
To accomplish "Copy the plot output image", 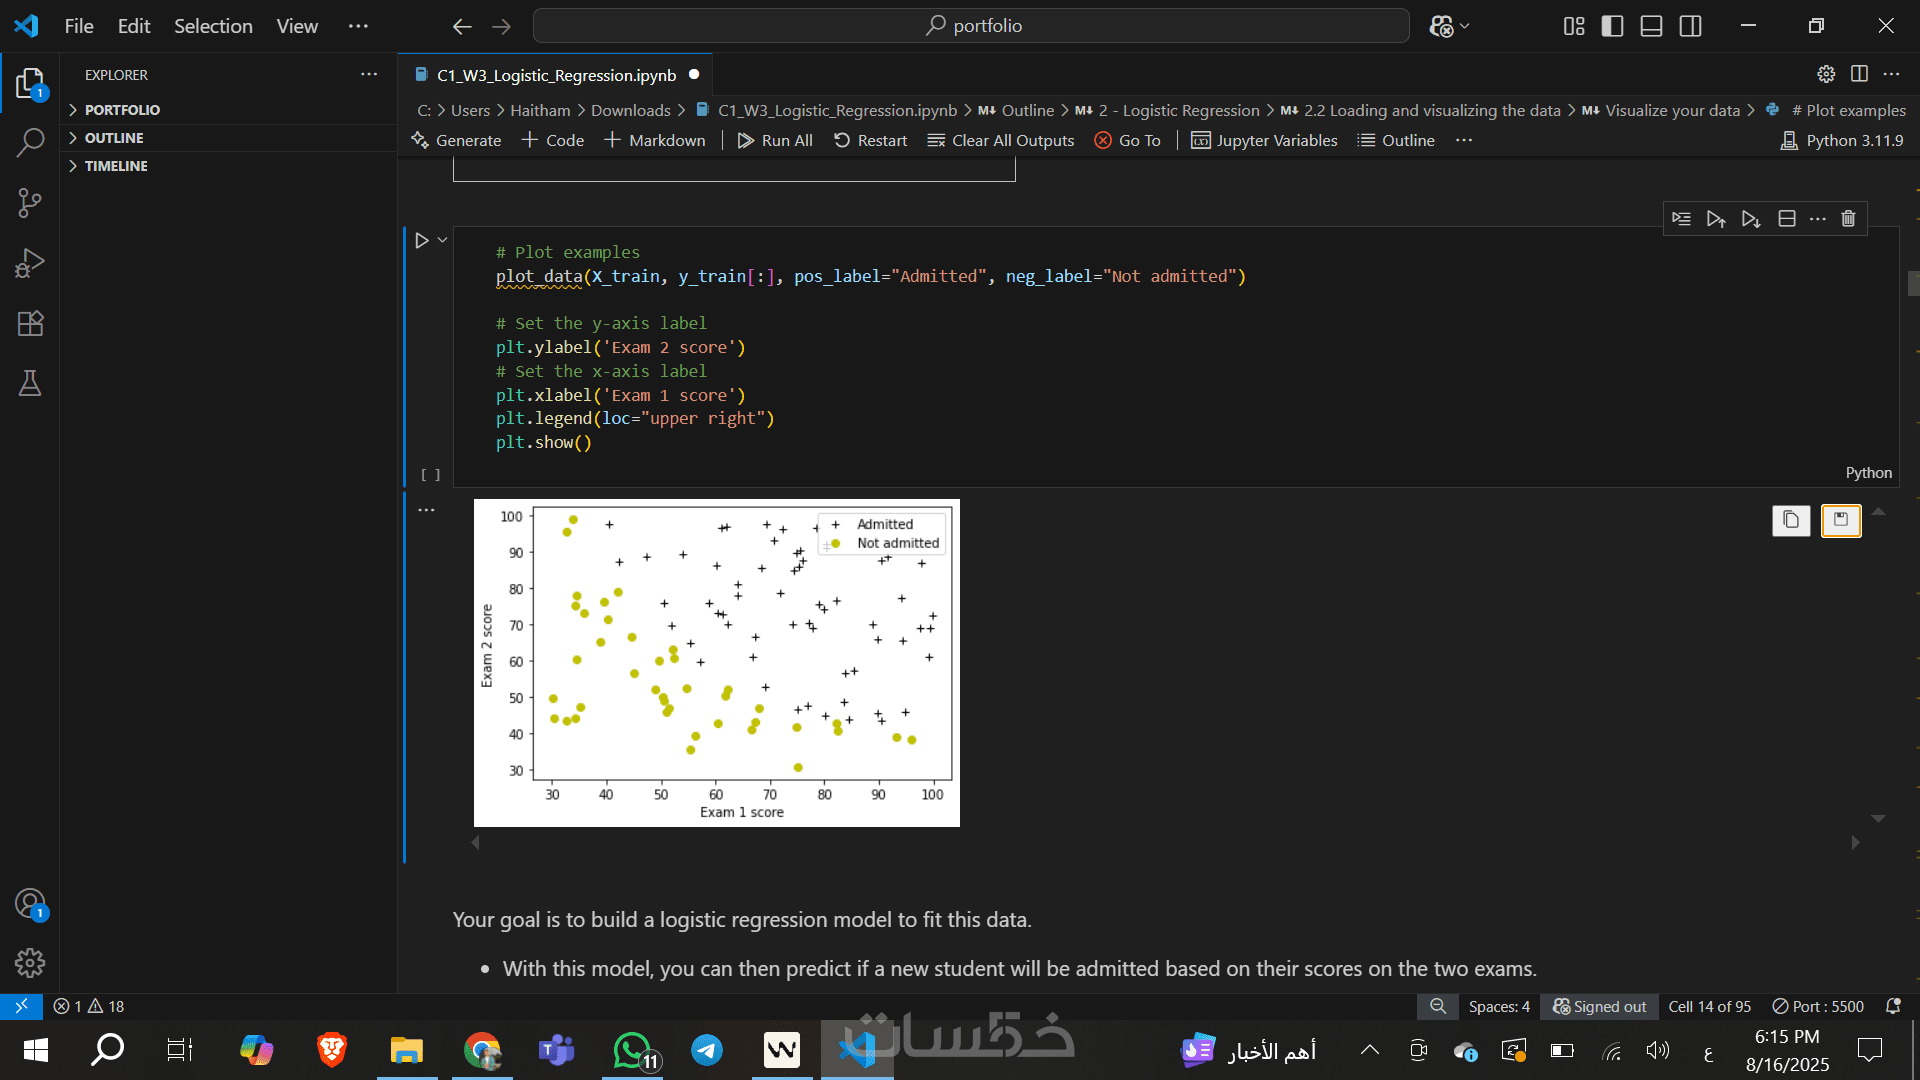I will (1791, 520).
